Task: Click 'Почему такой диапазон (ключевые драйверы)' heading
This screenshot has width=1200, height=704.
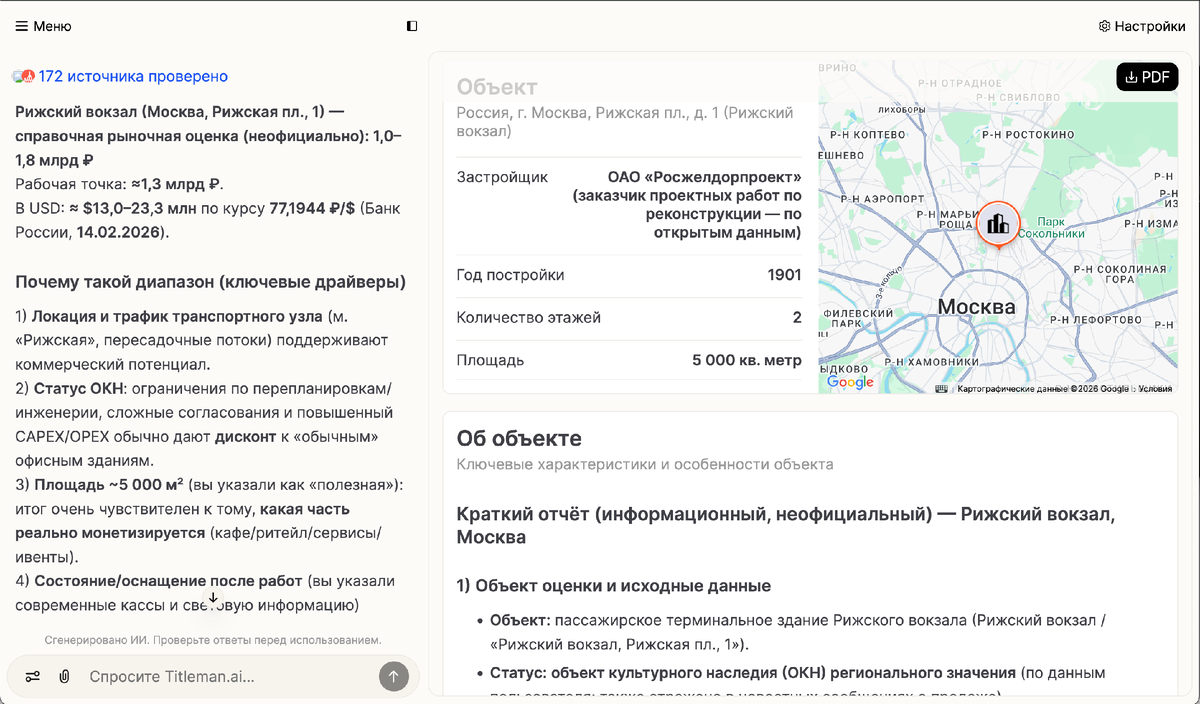Action: click(x=211, y=282)
